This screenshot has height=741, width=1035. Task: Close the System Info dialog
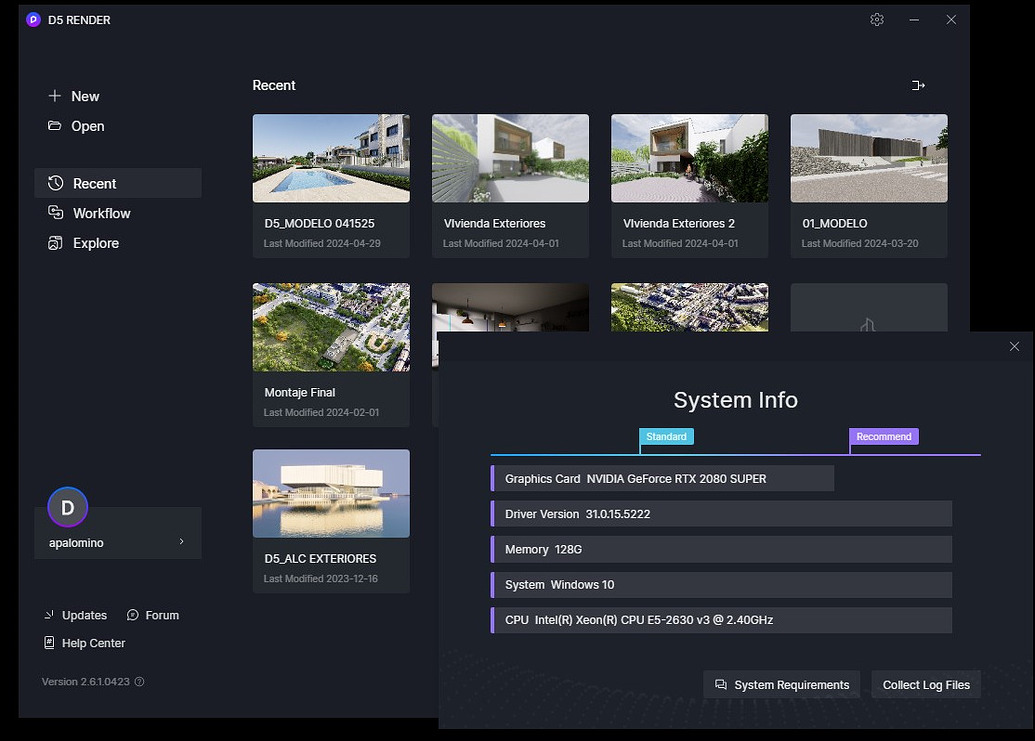tap(1014, 347)
